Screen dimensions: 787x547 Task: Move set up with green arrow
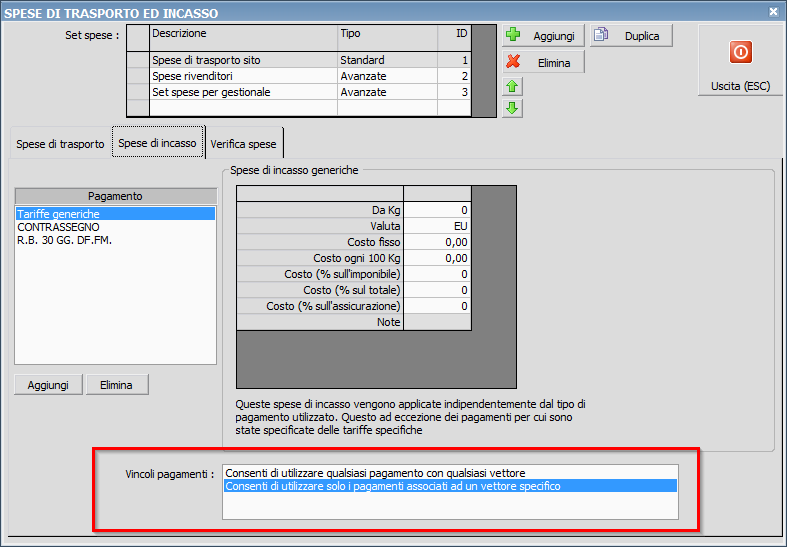tap(512, 86)
